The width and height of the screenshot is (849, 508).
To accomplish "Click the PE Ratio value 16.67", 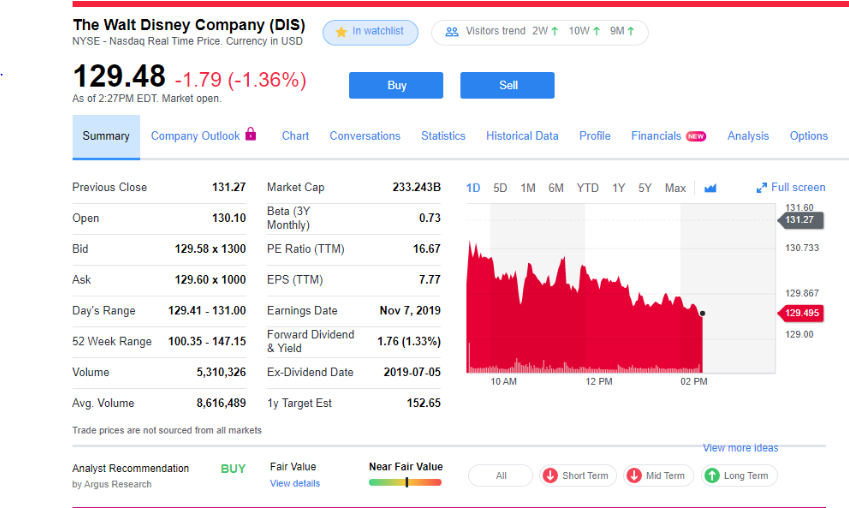I will (x=427, y=249).
